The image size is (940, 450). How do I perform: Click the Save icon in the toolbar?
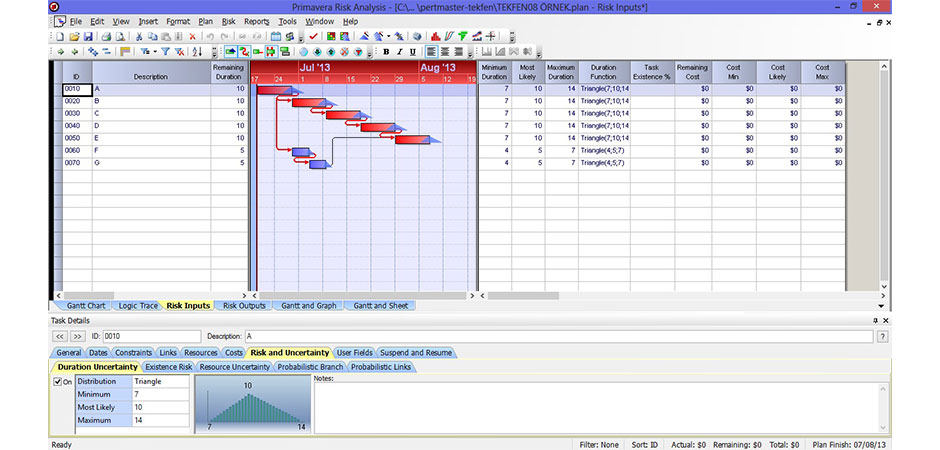(x=86, y=36)
